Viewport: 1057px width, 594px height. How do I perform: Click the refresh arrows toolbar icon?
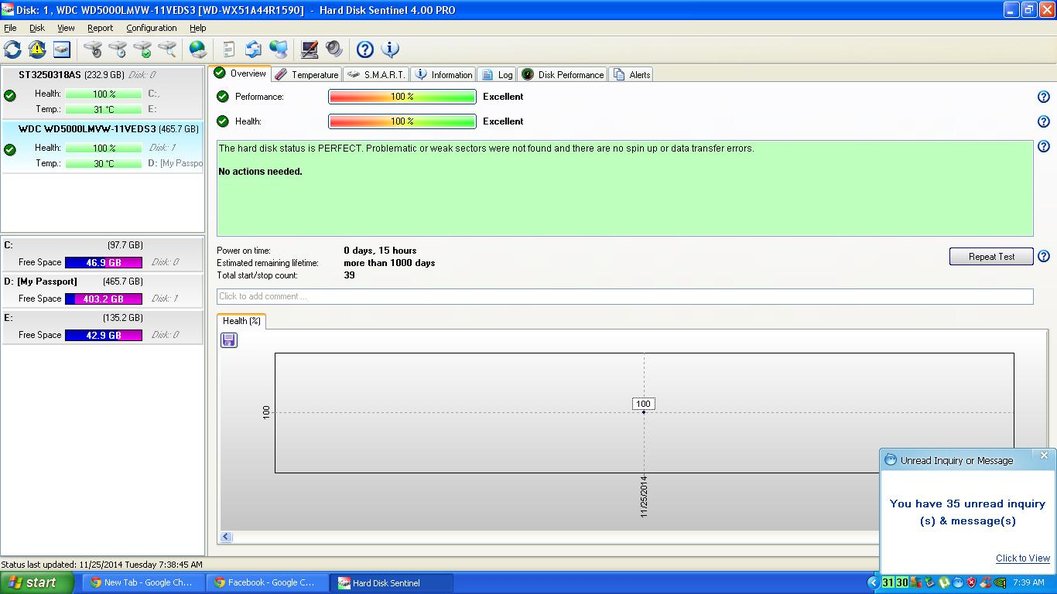click(13, 49)
